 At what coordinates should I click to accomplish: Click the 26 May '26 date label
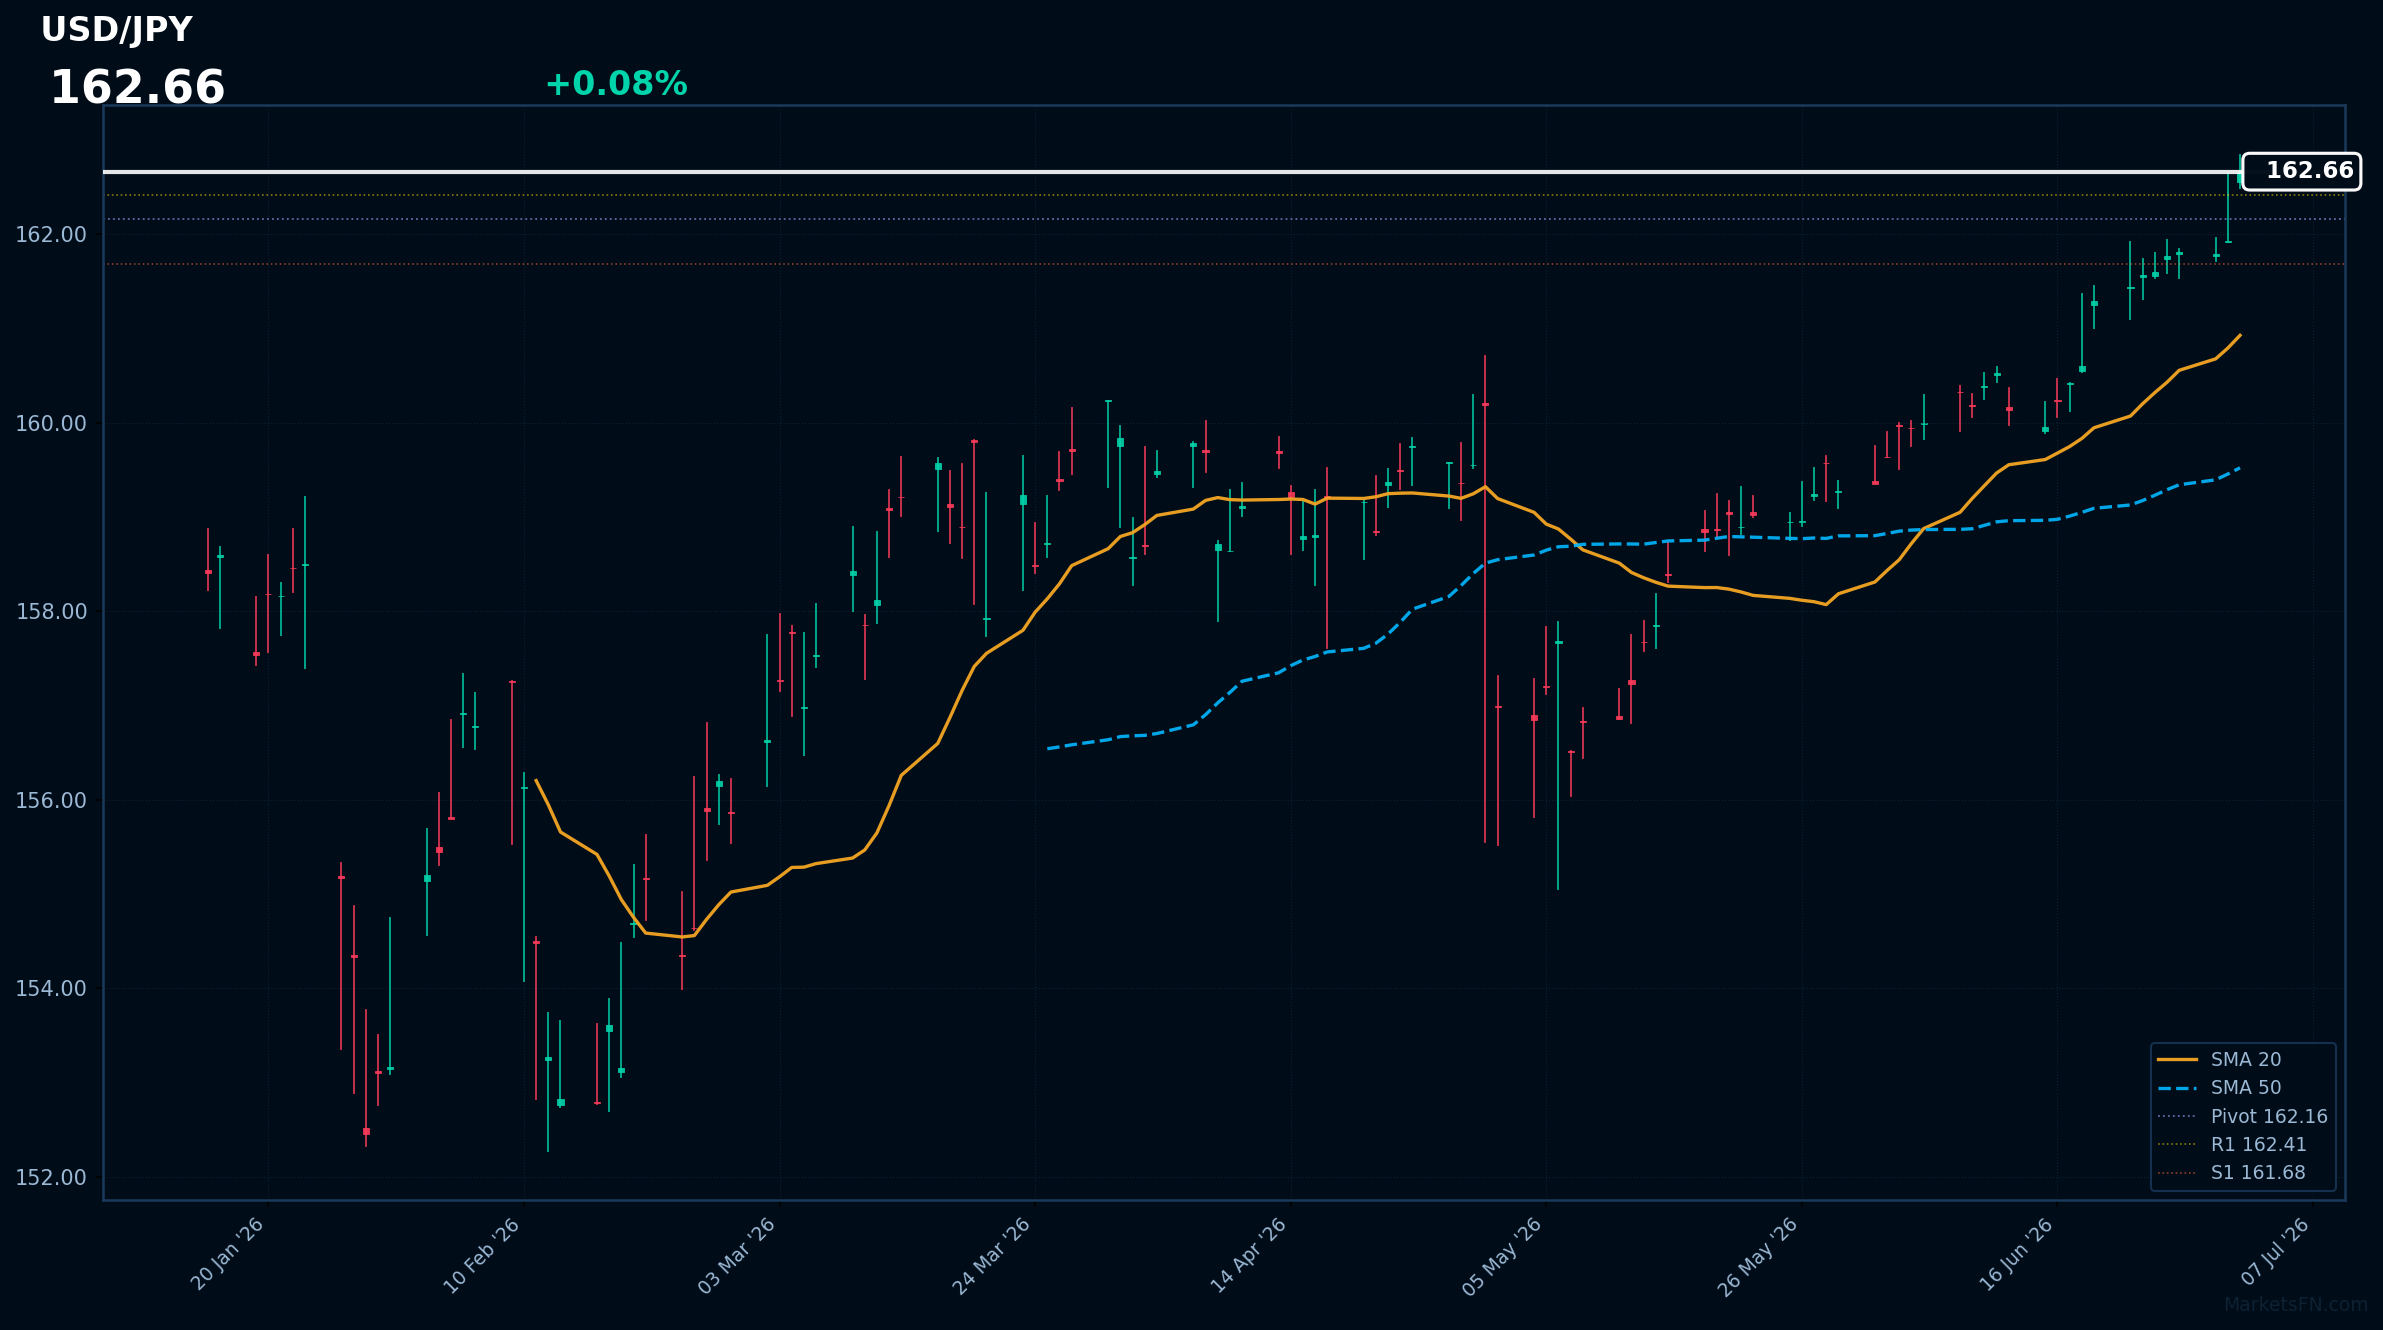1758,1256
